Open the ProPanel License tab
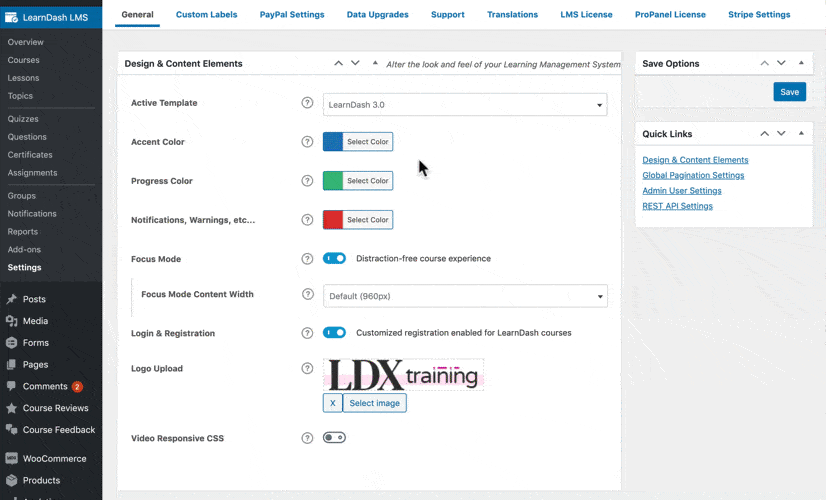 pyautogui.click(x=670, y=15)
